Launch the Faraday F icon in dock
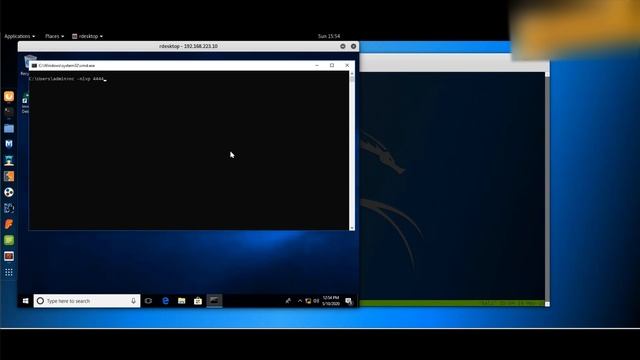The image size is (640, 360). pyautogui.click(x=9, y=224)
